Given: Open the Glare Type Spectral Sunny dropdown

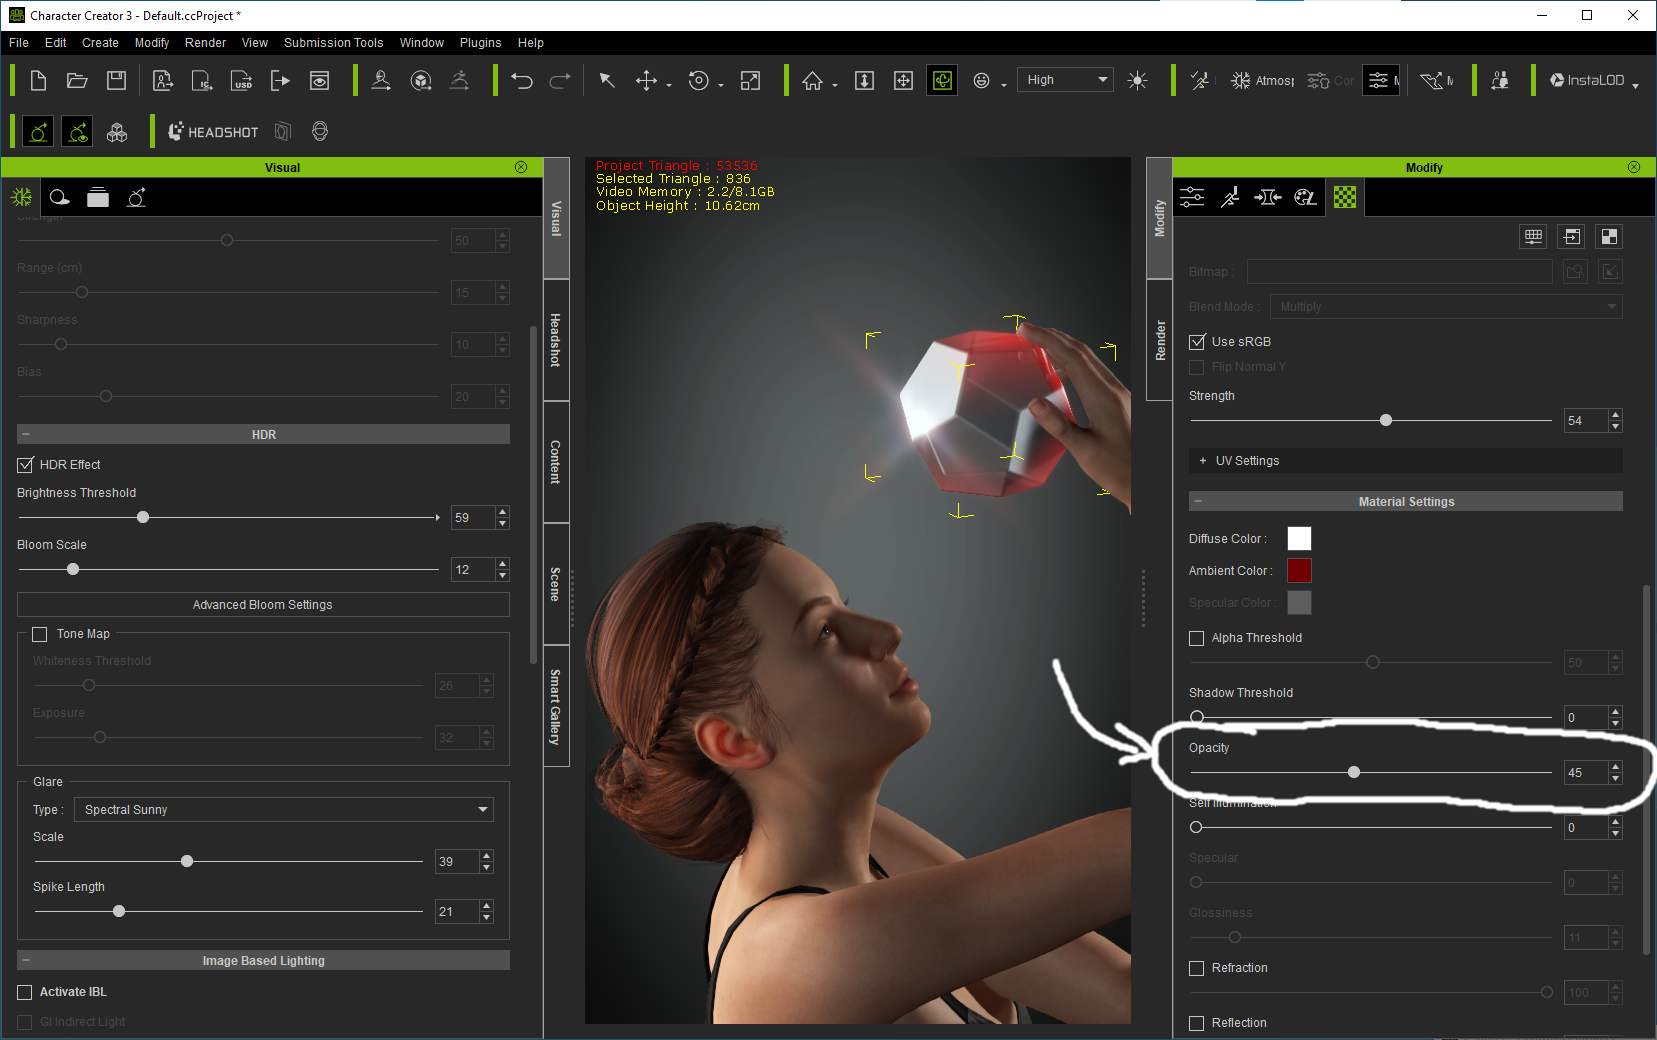Looking at the screenshot, I should pos(284,810).
